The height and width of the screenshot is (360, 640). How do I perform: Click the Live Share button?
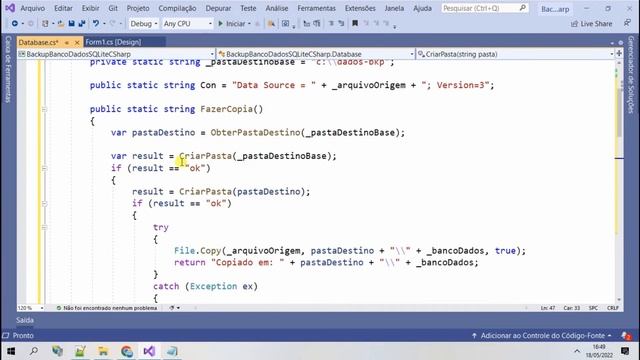(592, 24)
